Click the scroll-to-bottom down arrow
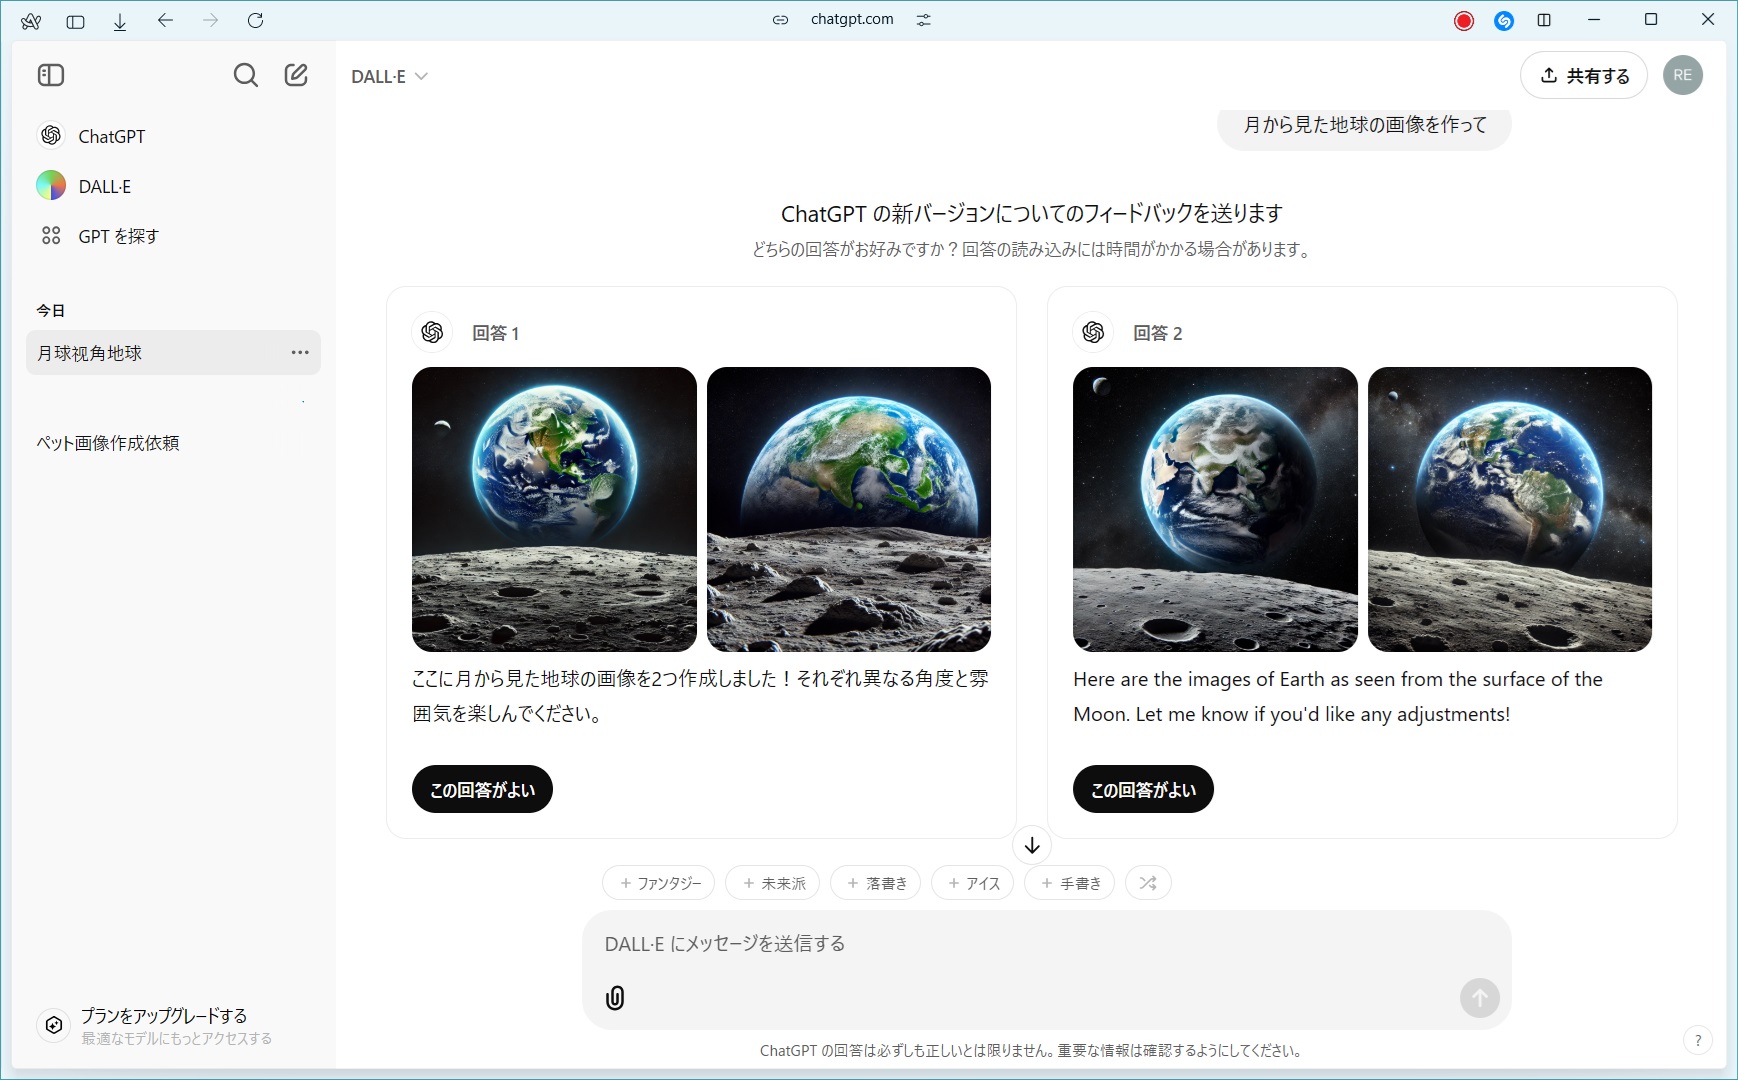1738x1080 pixels. pyautogui.click(x=1032, y=845)
